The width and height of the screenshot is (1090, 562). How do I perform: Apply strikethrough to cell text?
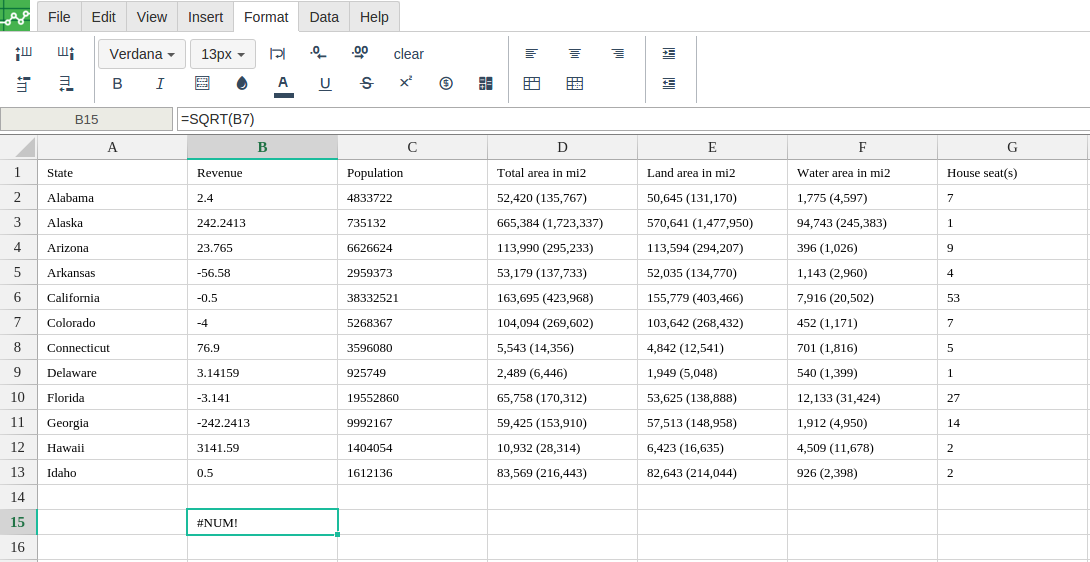[366, 84]
